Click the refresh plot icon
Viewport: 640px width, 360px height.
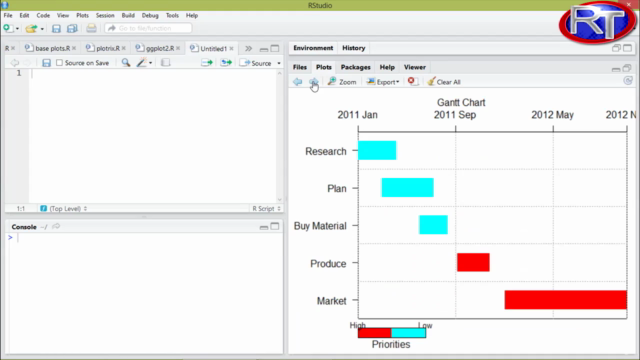tap(628, 81)
